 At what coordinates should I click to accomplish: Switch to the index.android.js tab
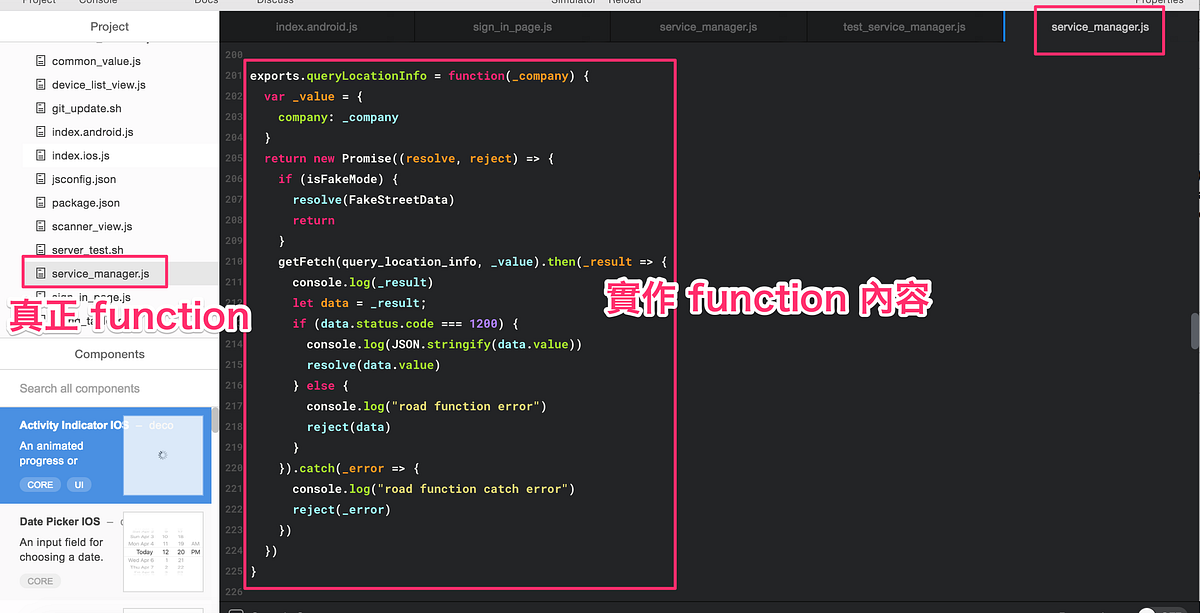(x=316, y=26)
